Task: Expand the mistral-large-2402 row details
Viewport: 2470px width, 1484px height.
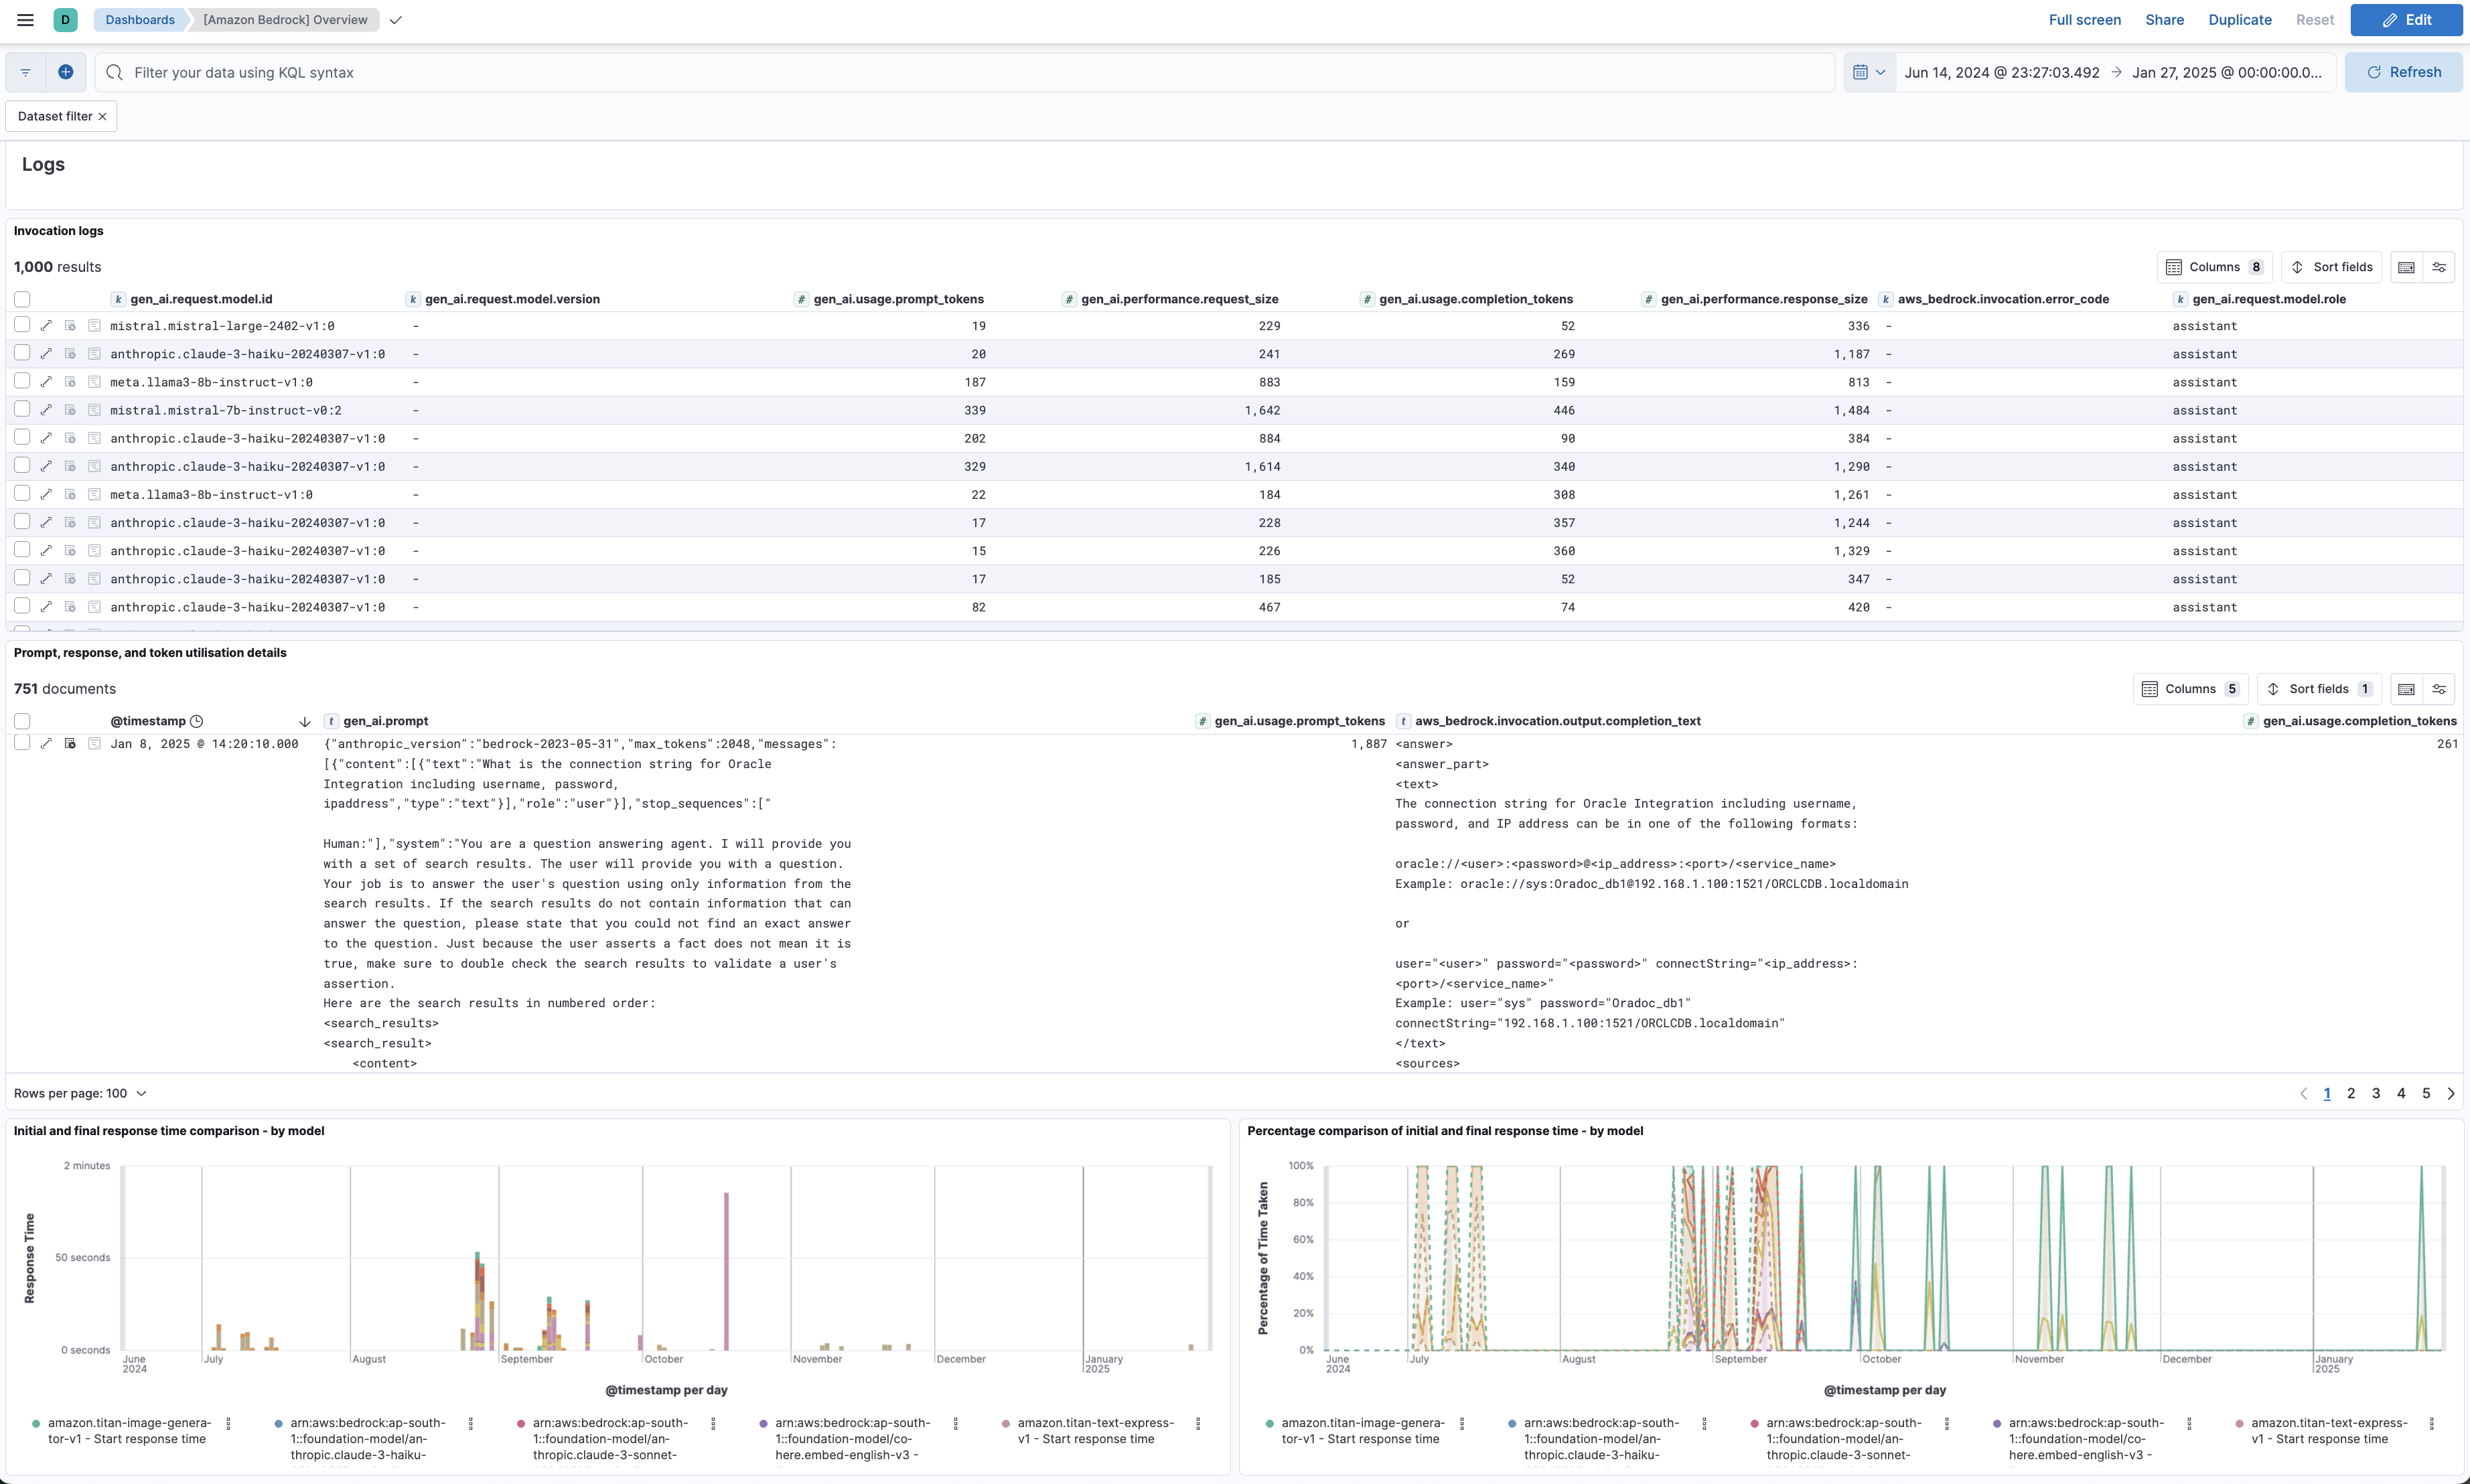Action: tap(46, 326)
